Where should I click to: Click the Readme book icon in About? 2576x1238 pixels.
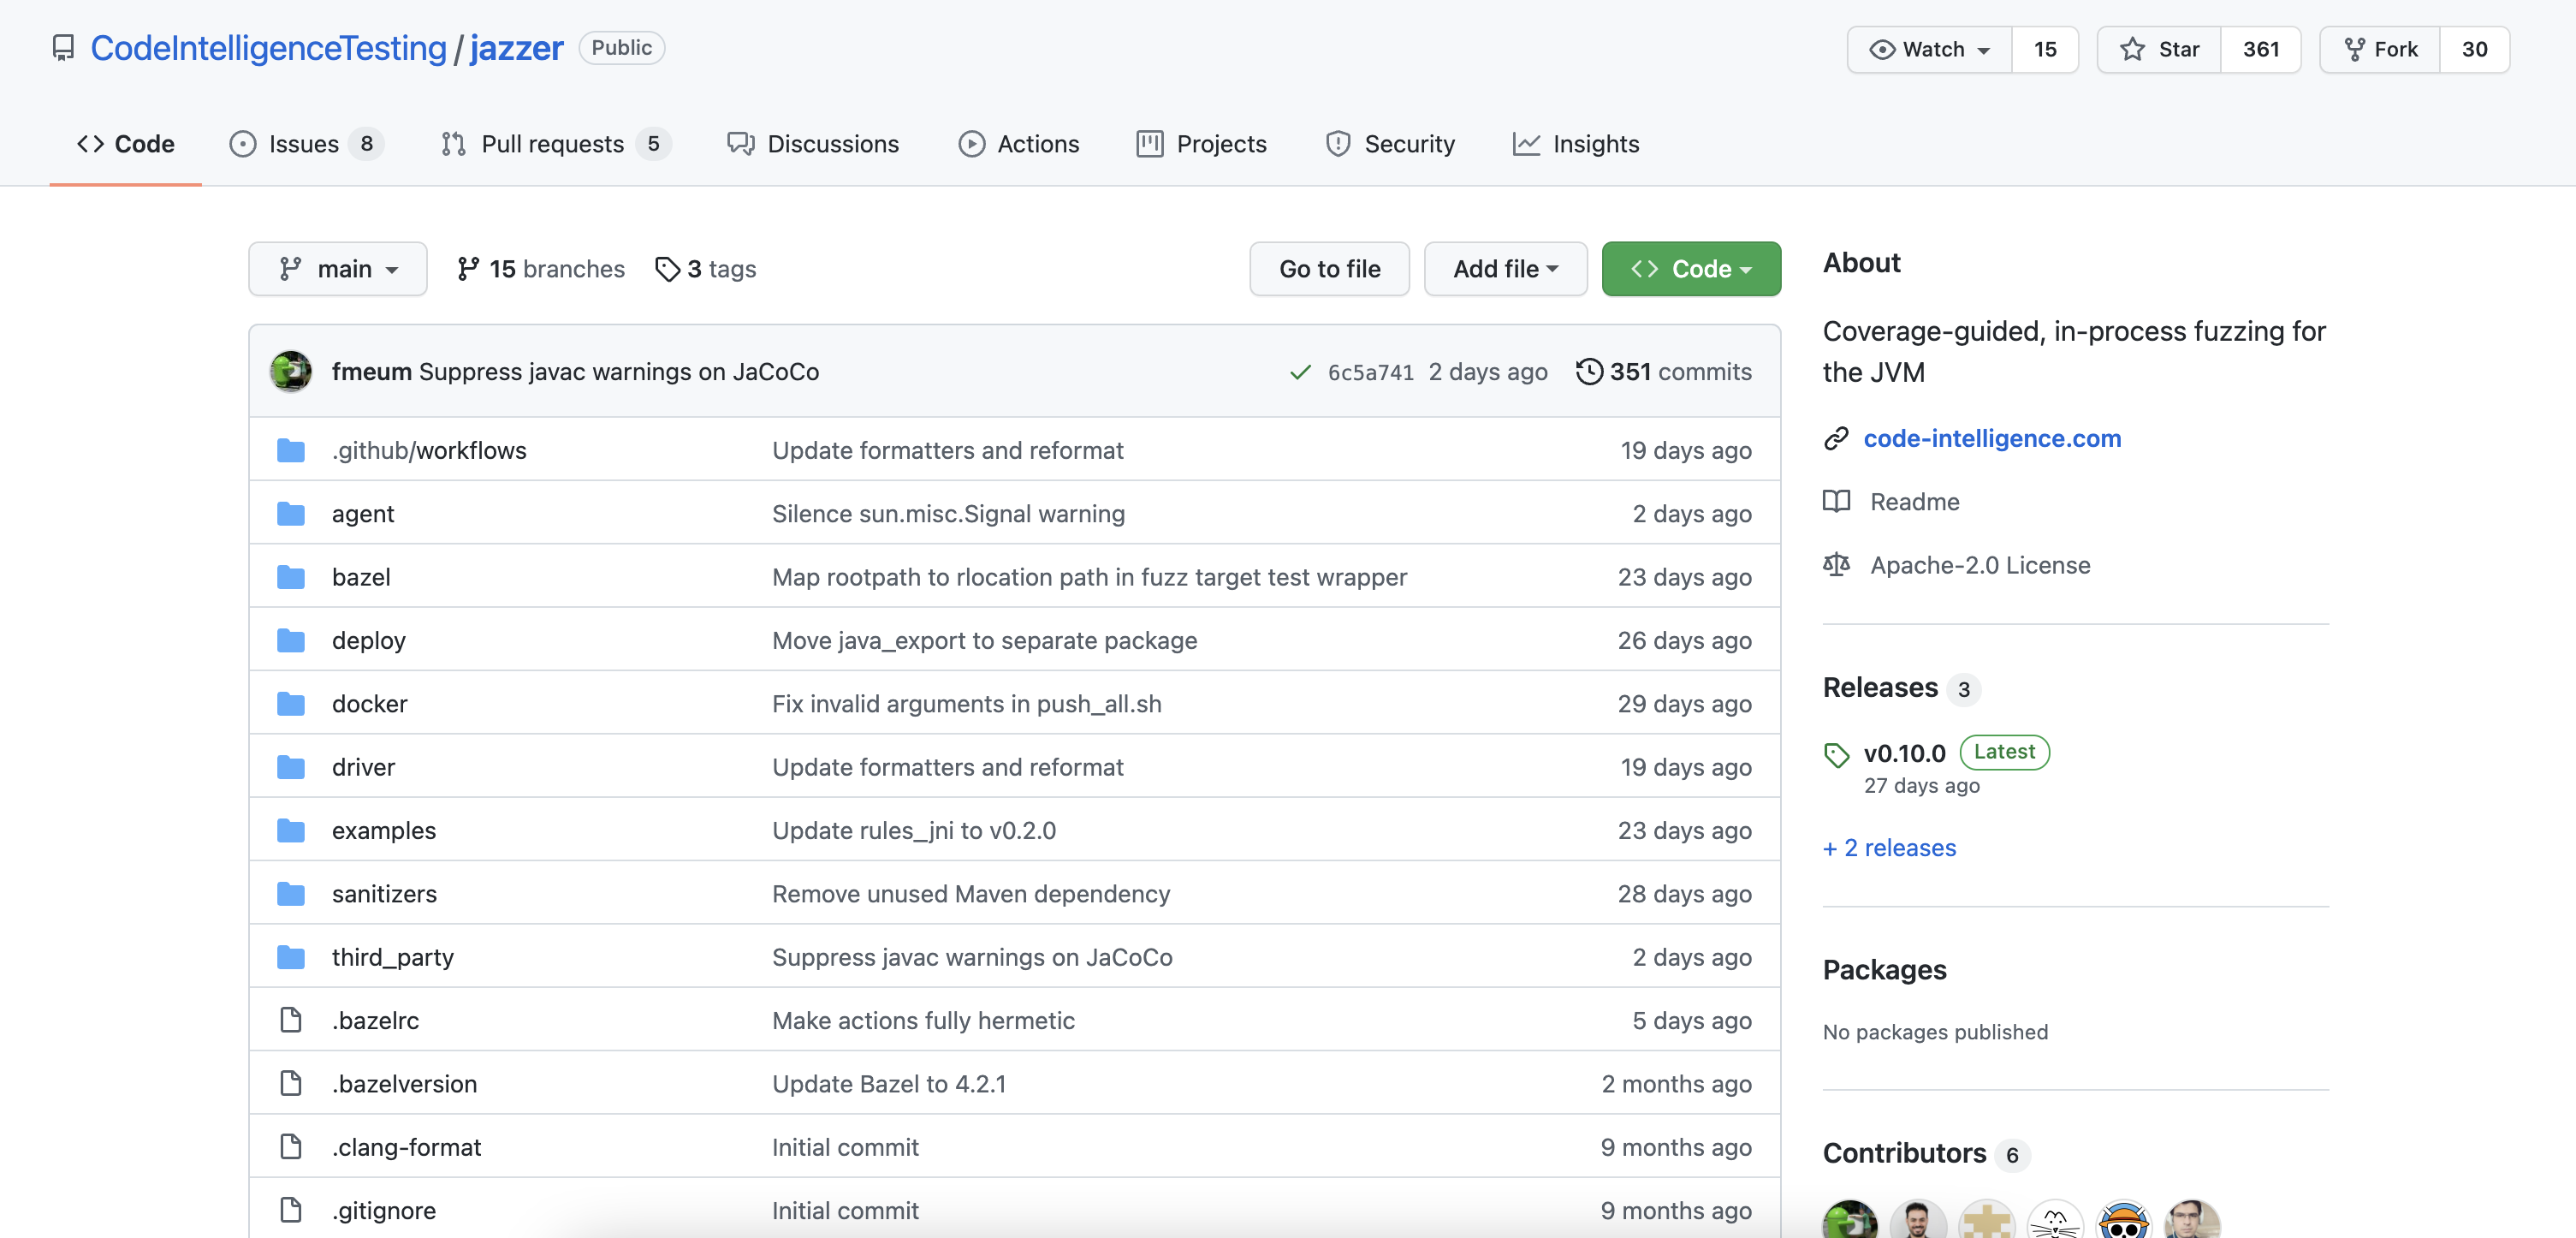1836,501
